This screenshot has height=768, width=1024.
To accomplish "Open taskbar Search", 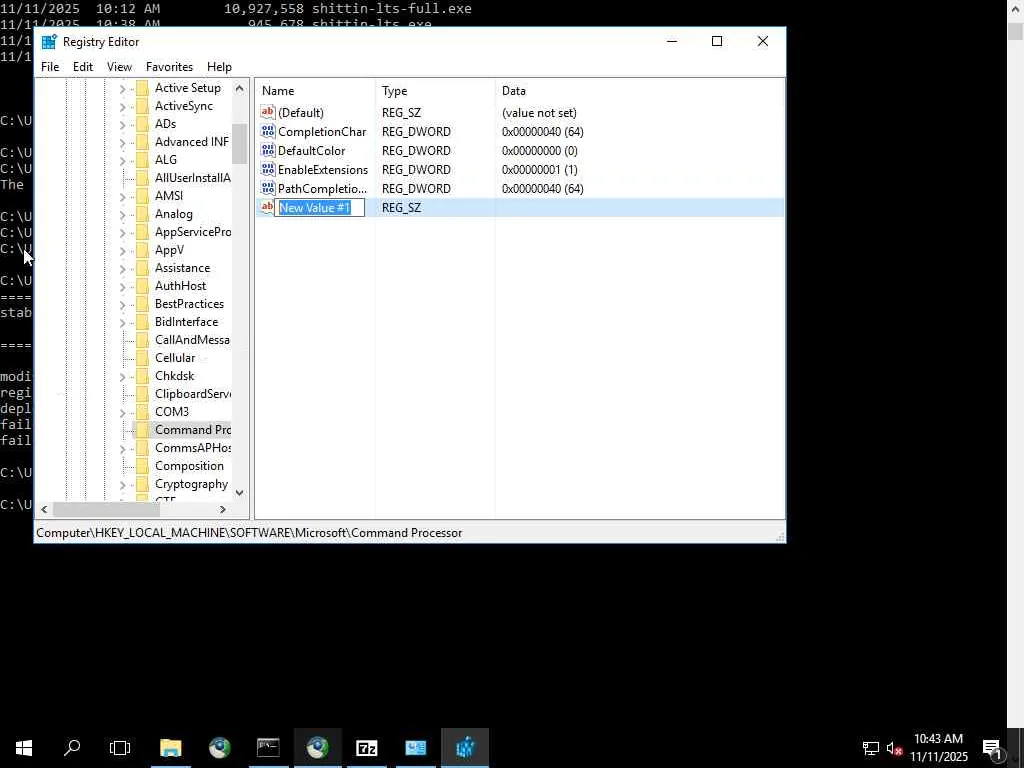I will [x=72, y=748].
